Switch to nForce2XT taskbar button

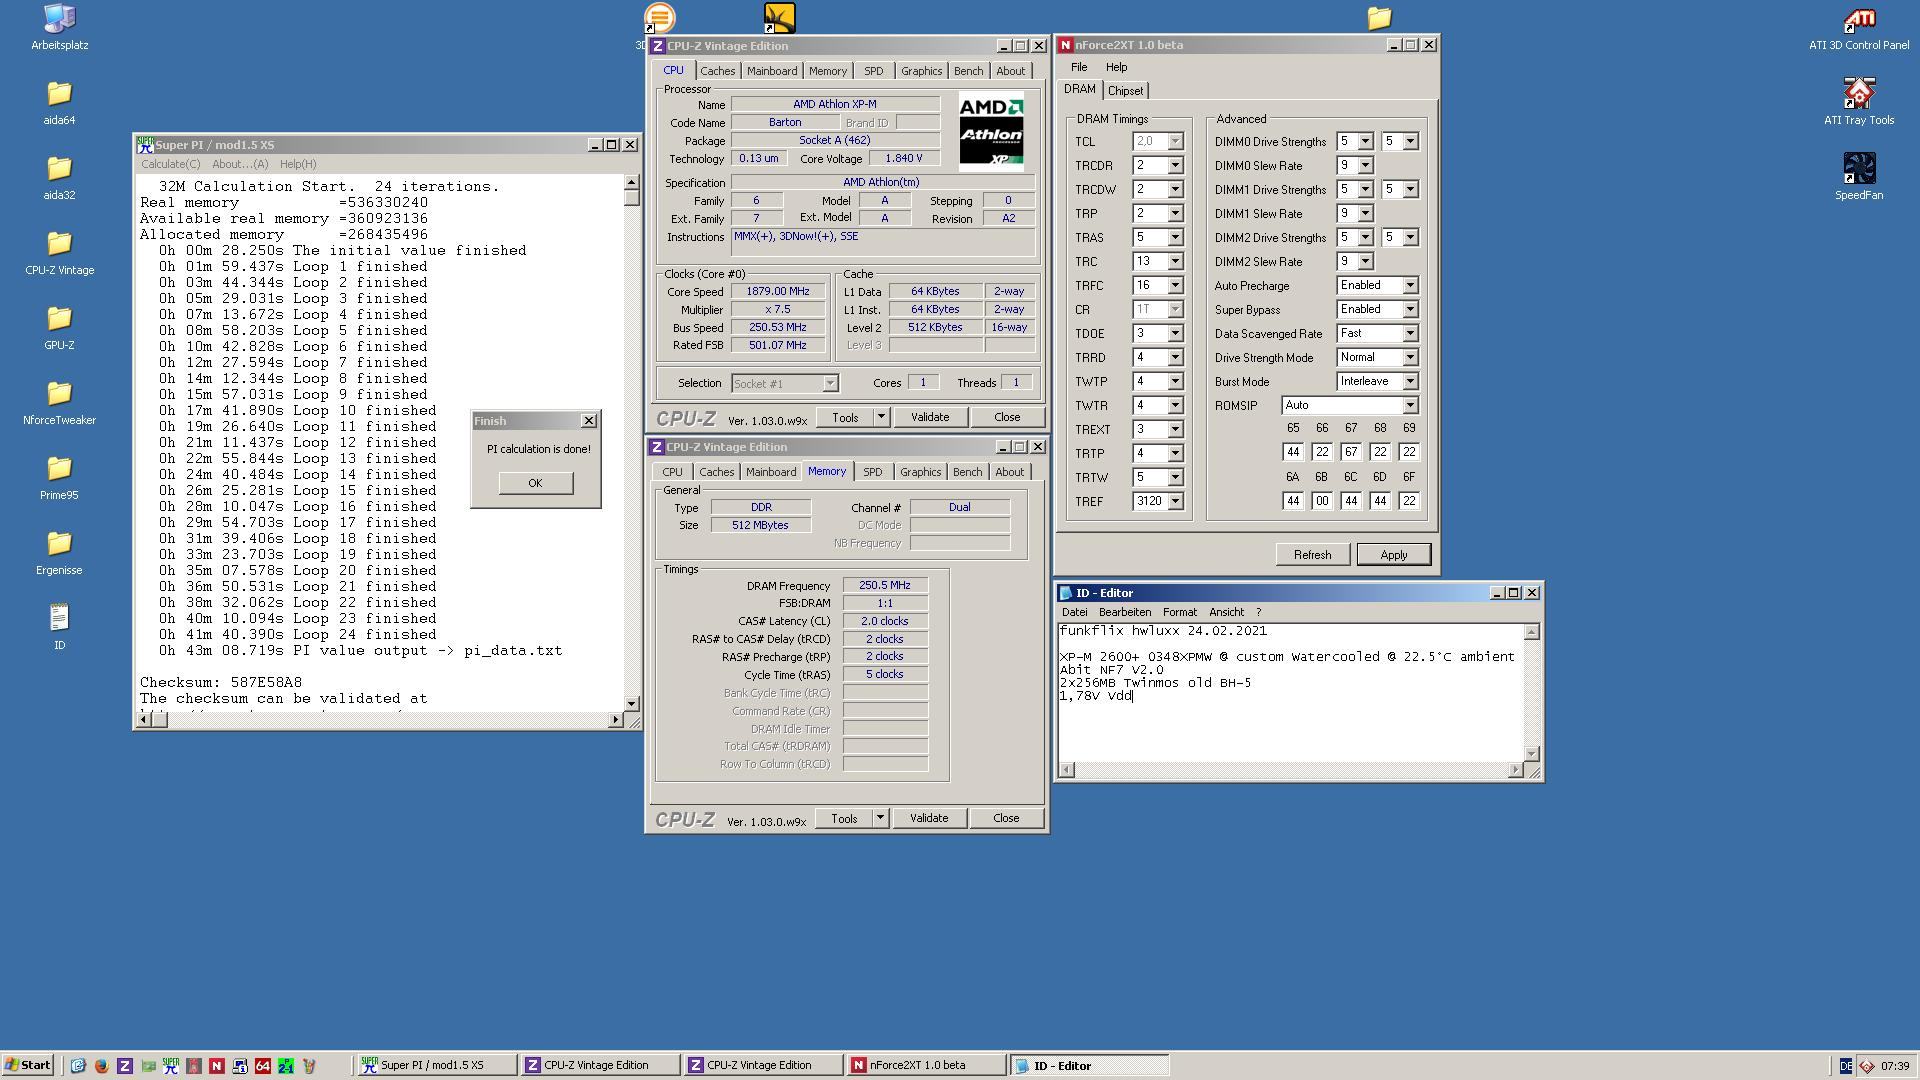tap(925, 1065)
